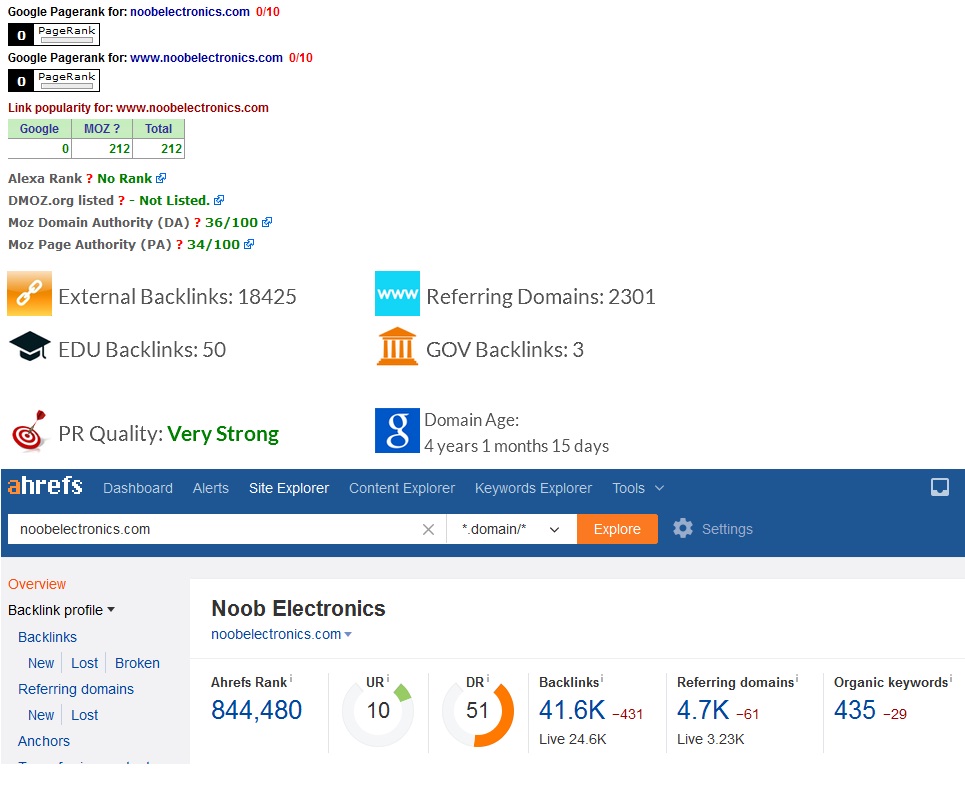Switch to Content Explorer tab

pos(402,488)
